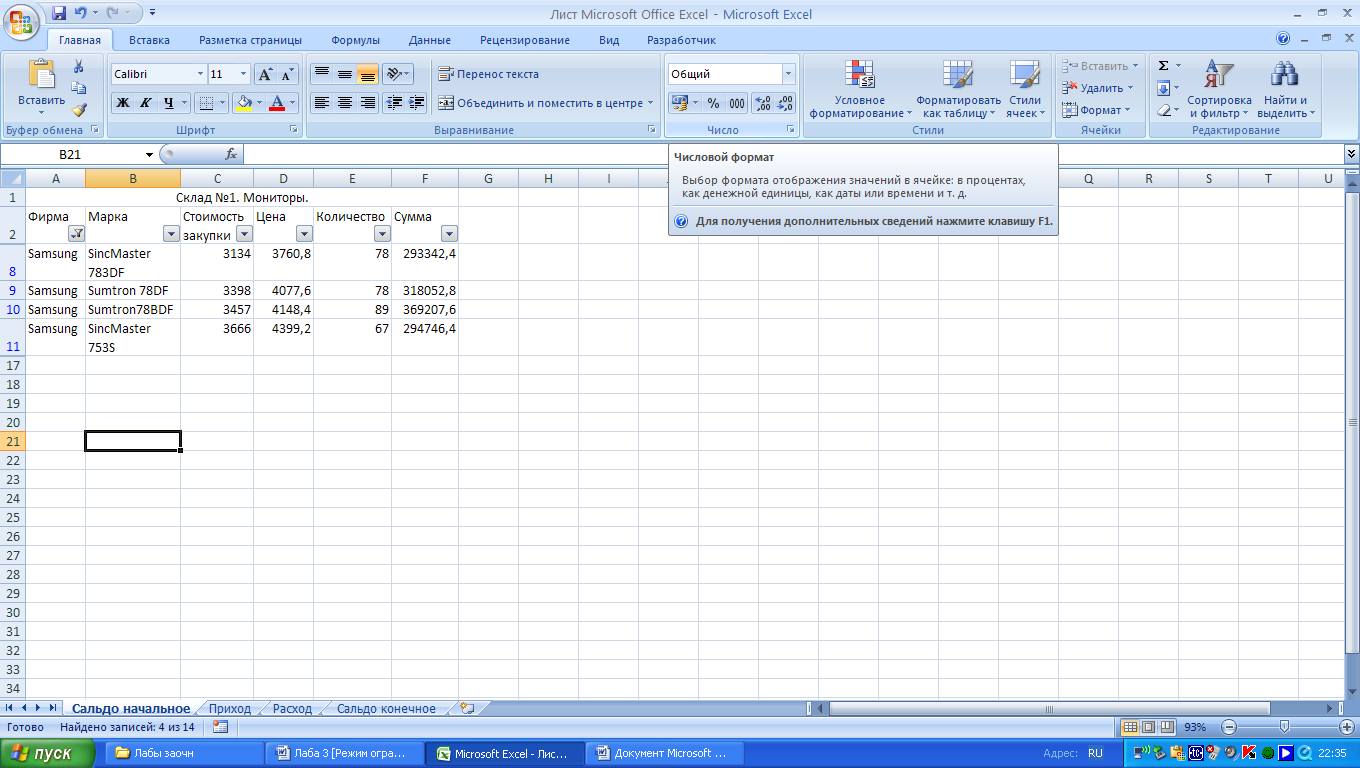Increase decimal places

click(762, 103)
